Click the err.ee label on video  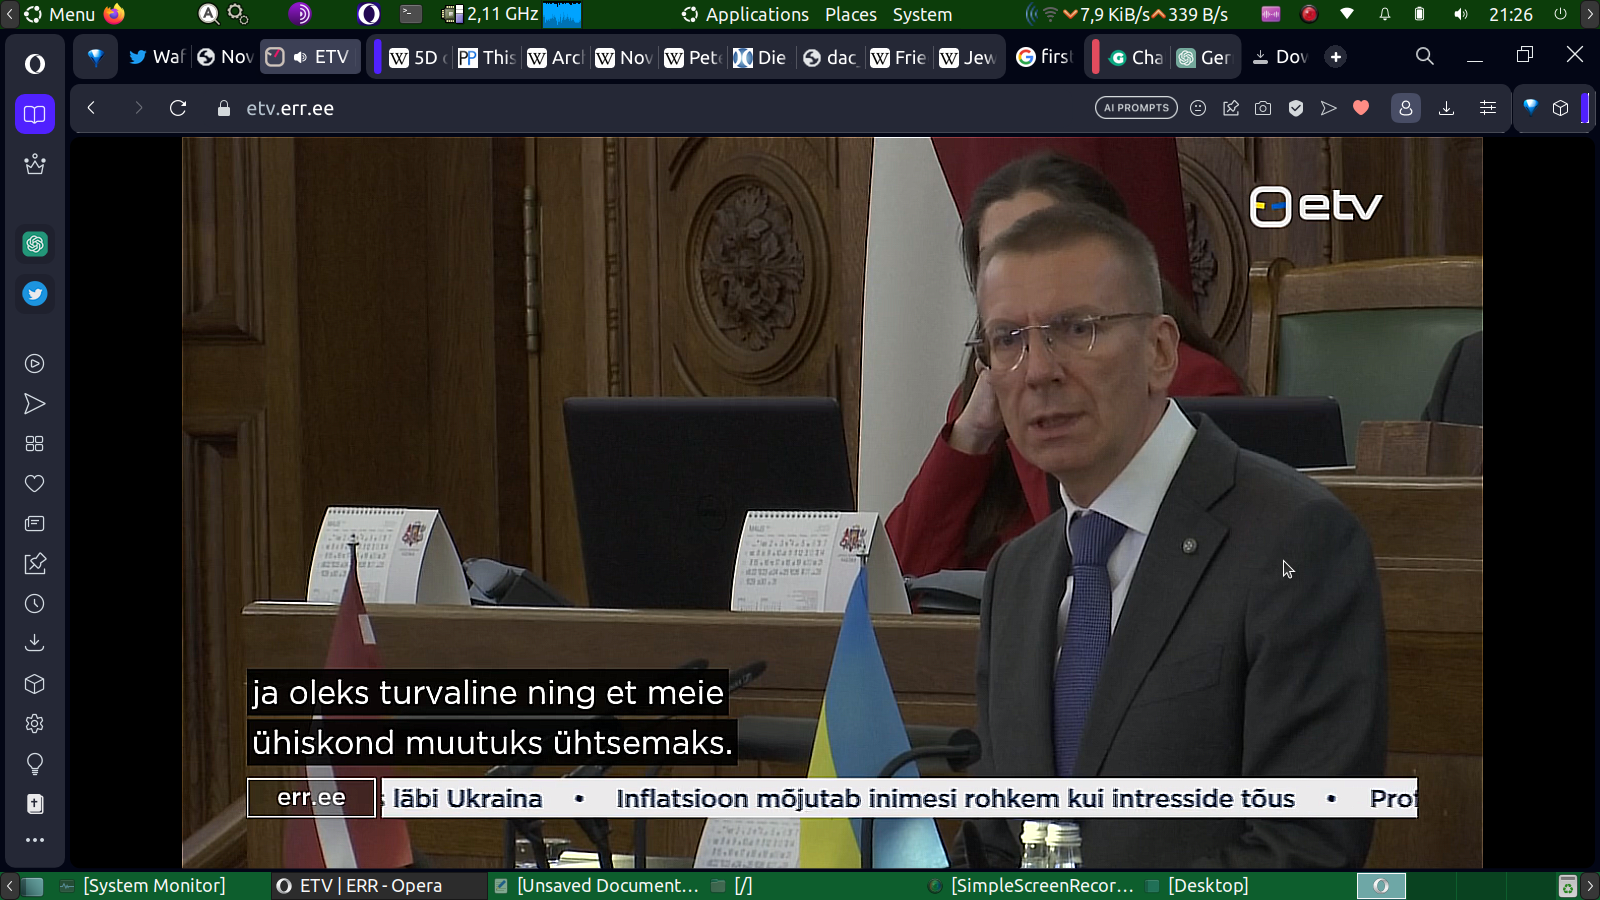click(x=311, y=798)
